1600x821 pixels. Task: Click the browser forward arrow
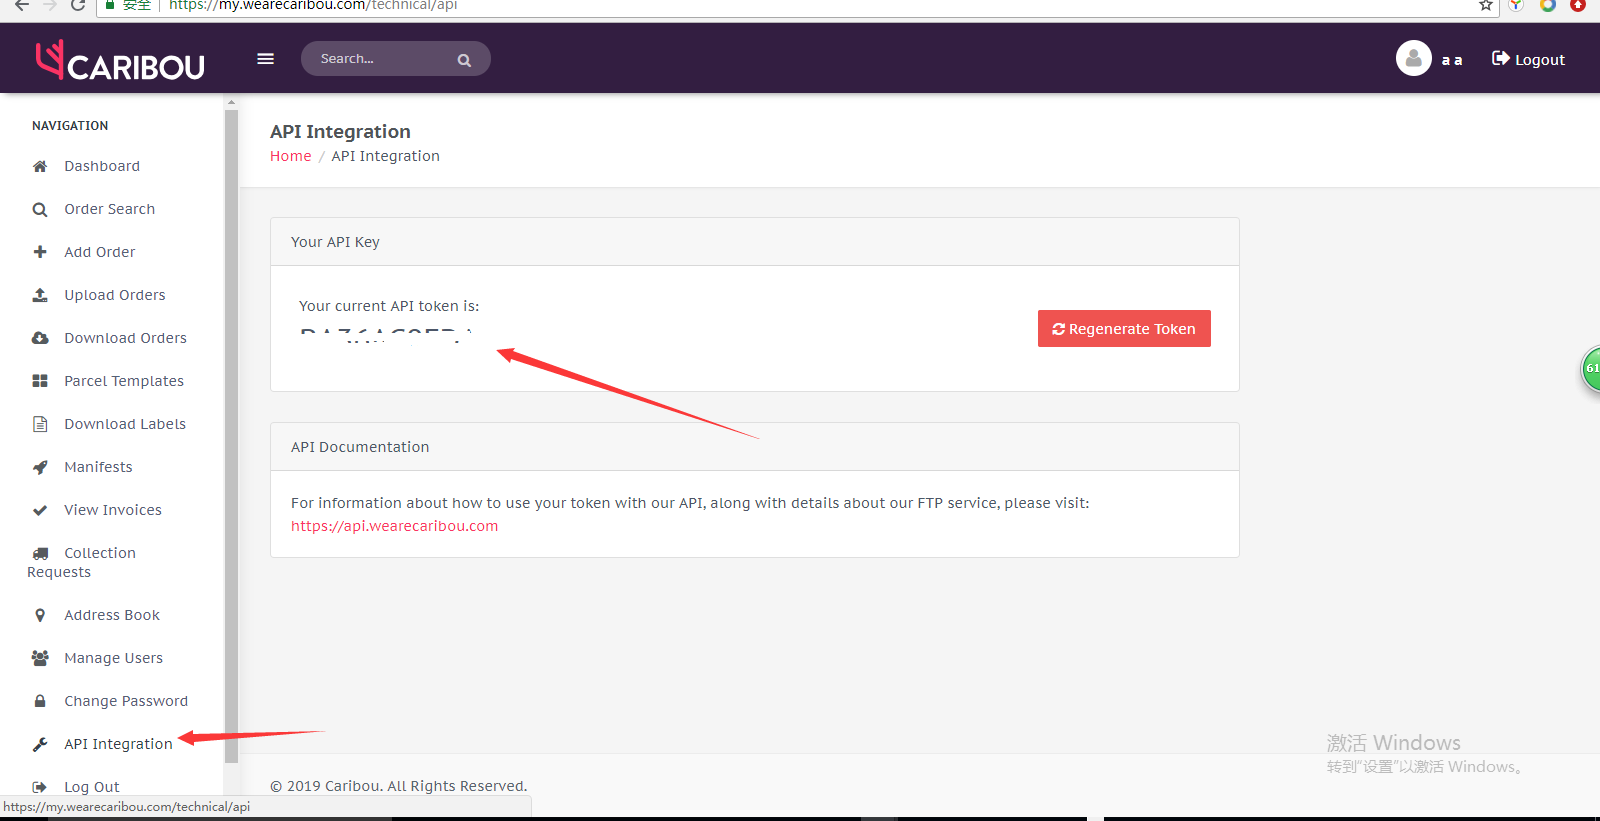(50, 5)
